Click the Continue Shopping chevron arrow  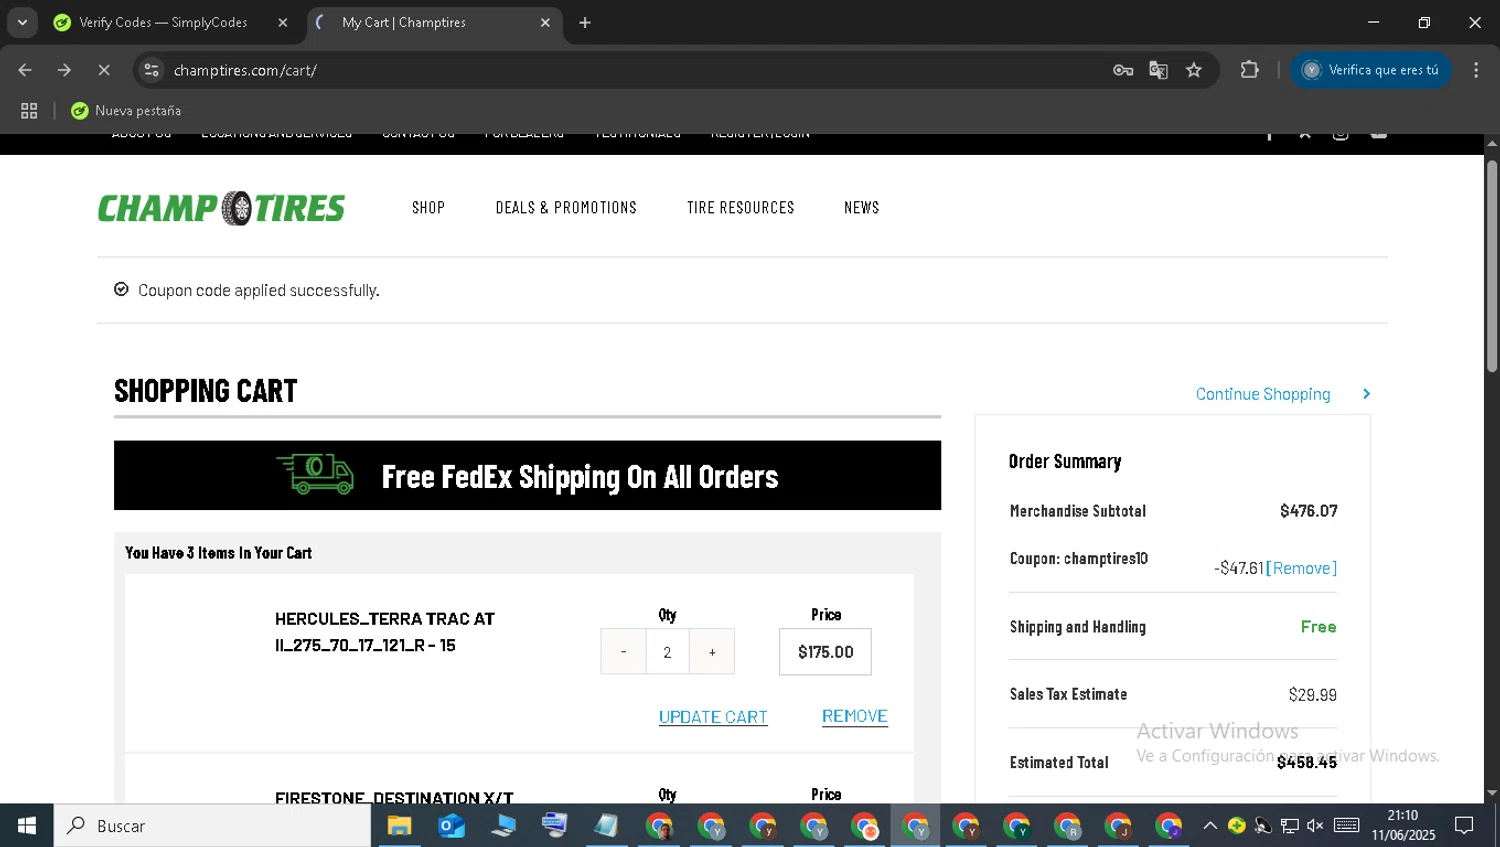pos(1366,394)
